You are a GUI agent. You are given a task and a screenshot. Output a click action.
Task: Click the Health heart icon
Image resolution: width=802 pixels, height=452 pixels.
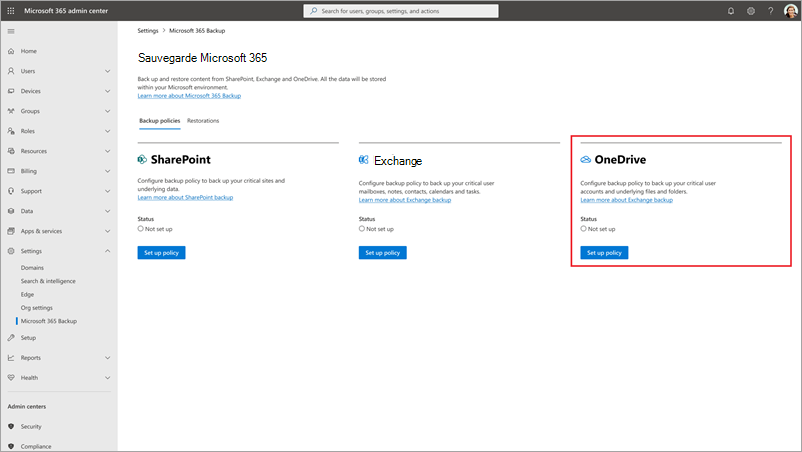11,377
